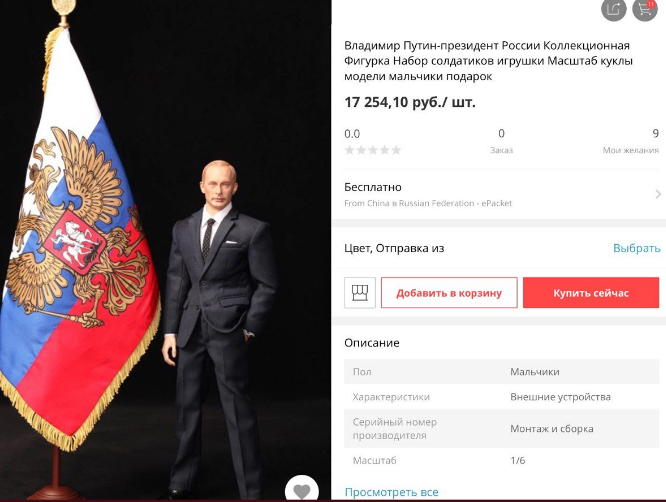The width and height of the screenshot is (666, 502).
Task: Click the Описание section heading
Action: pyautogui.click(x=372, y=343)
